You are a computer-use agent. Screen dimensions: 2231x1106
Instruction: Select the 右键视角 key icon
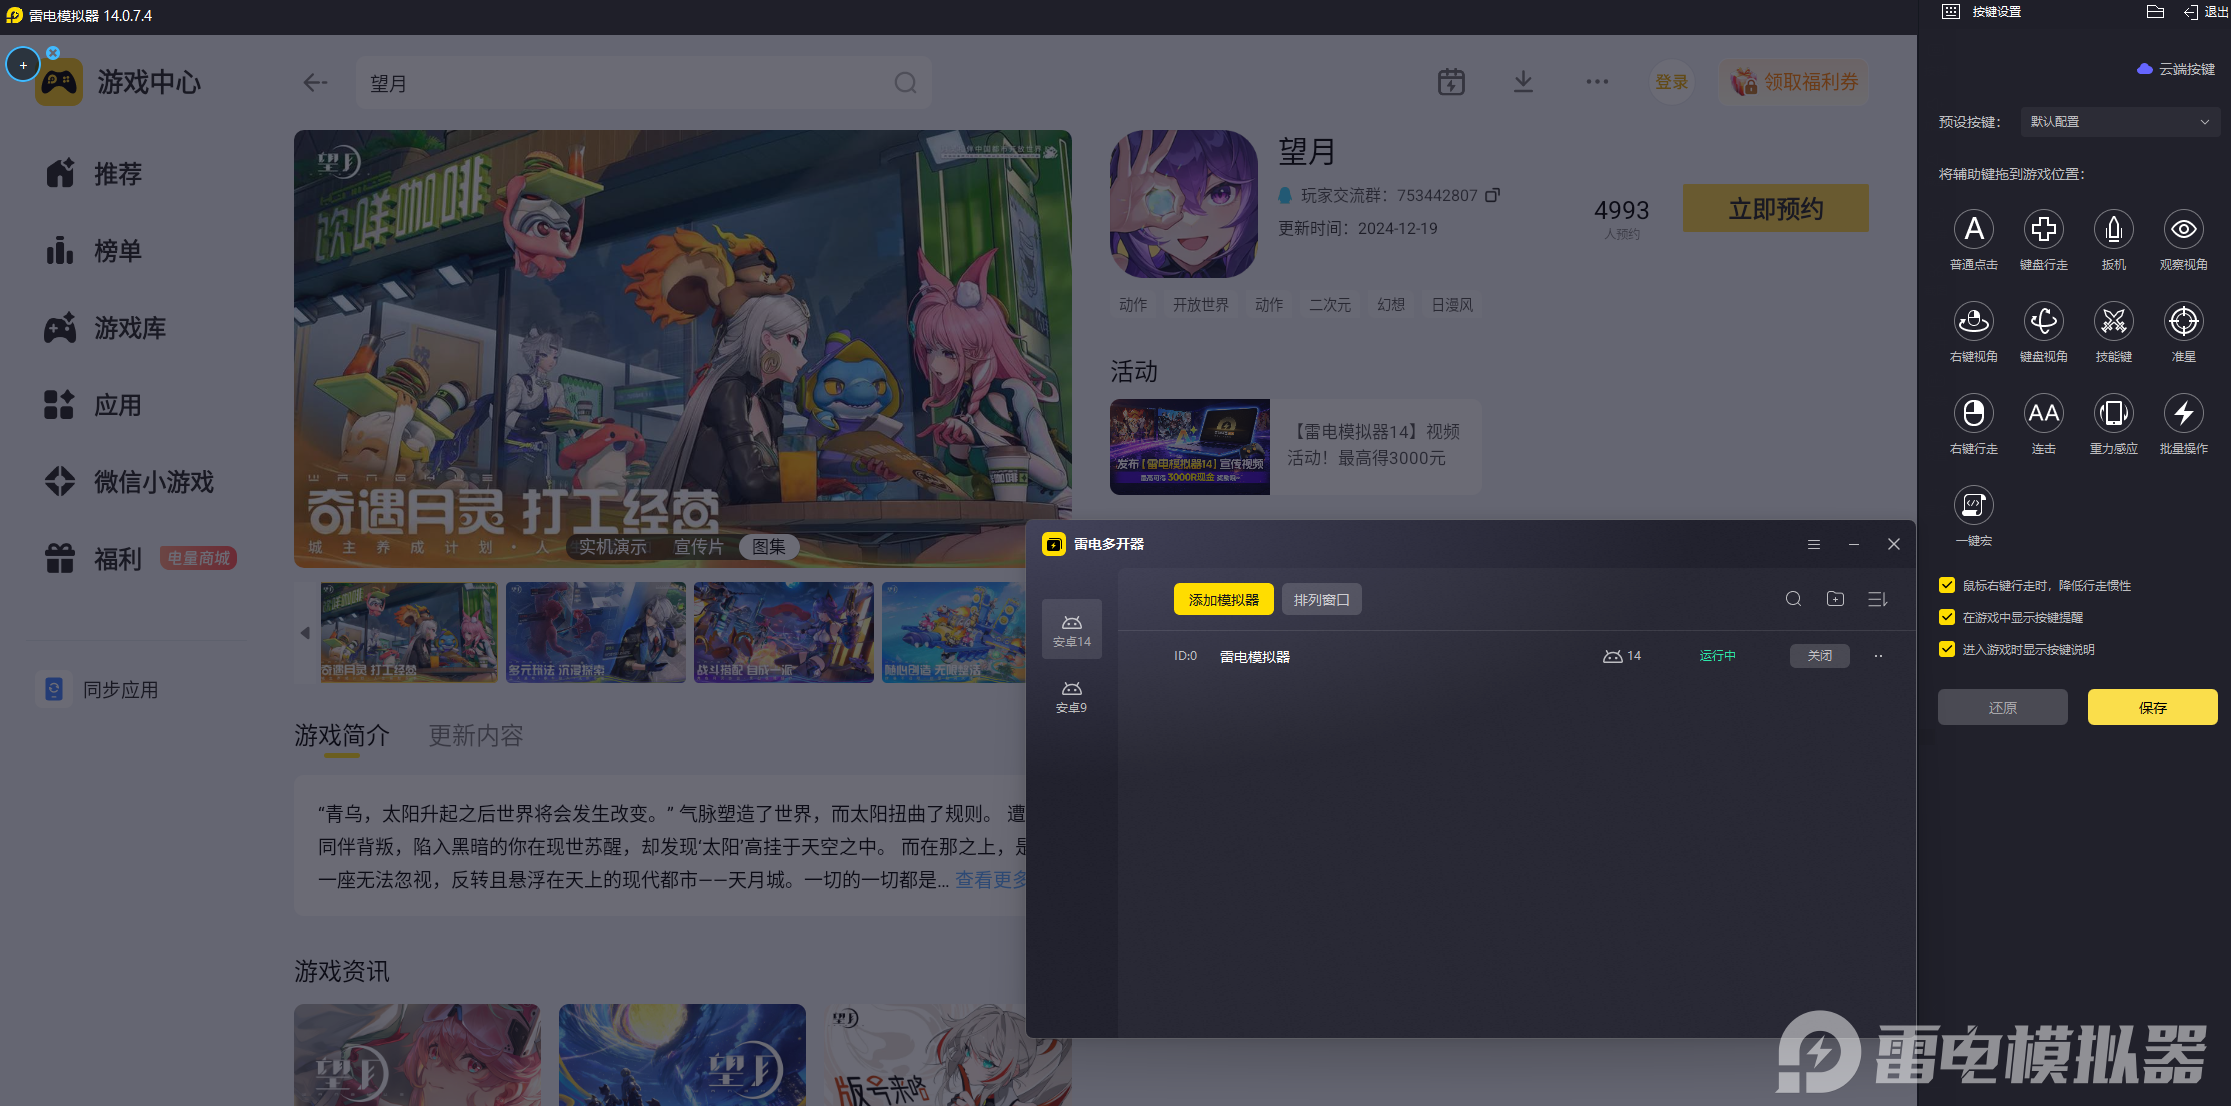click(x=1973, y=322)
